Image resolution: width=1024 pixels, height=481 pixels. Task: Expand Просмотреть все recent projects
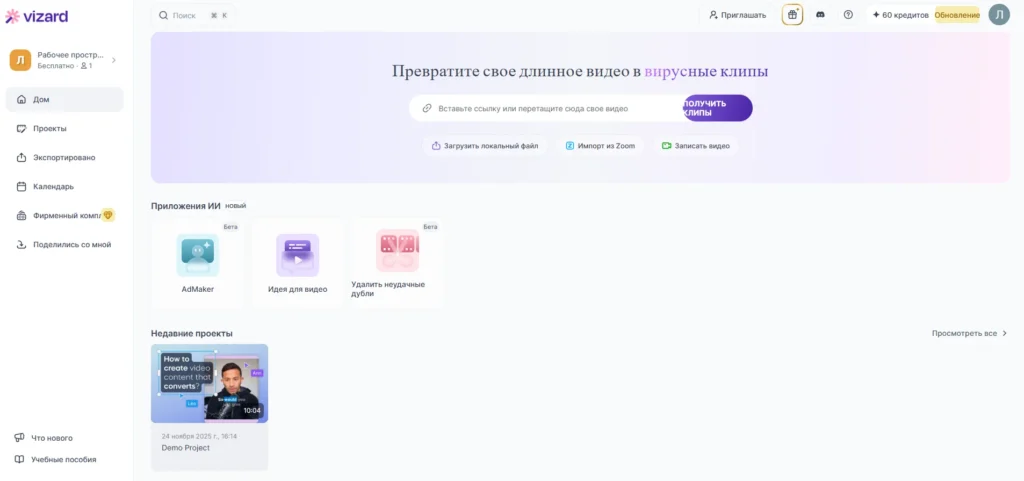coord(970,334)
